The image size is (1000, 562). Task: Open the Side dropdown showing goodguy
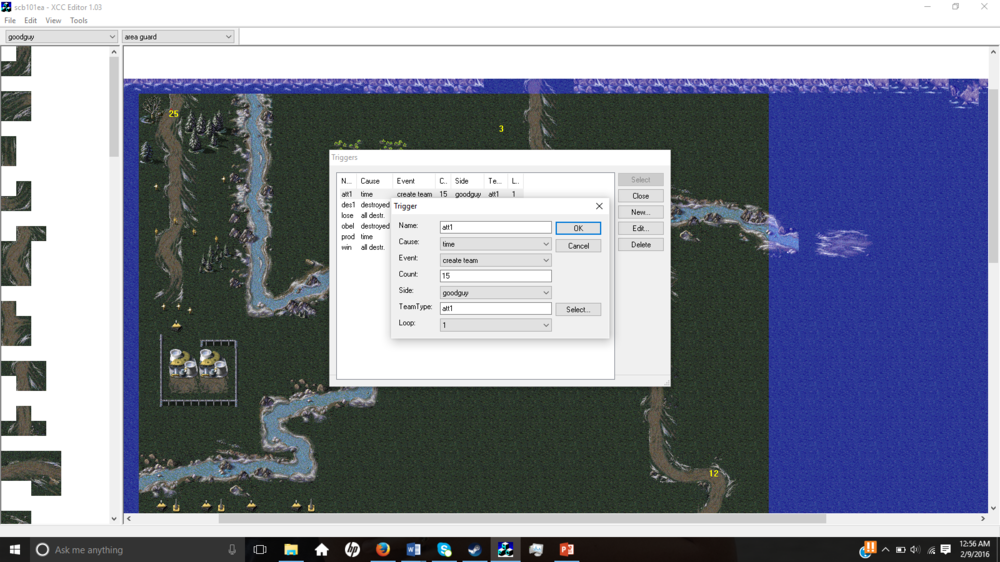pos(495,293)
